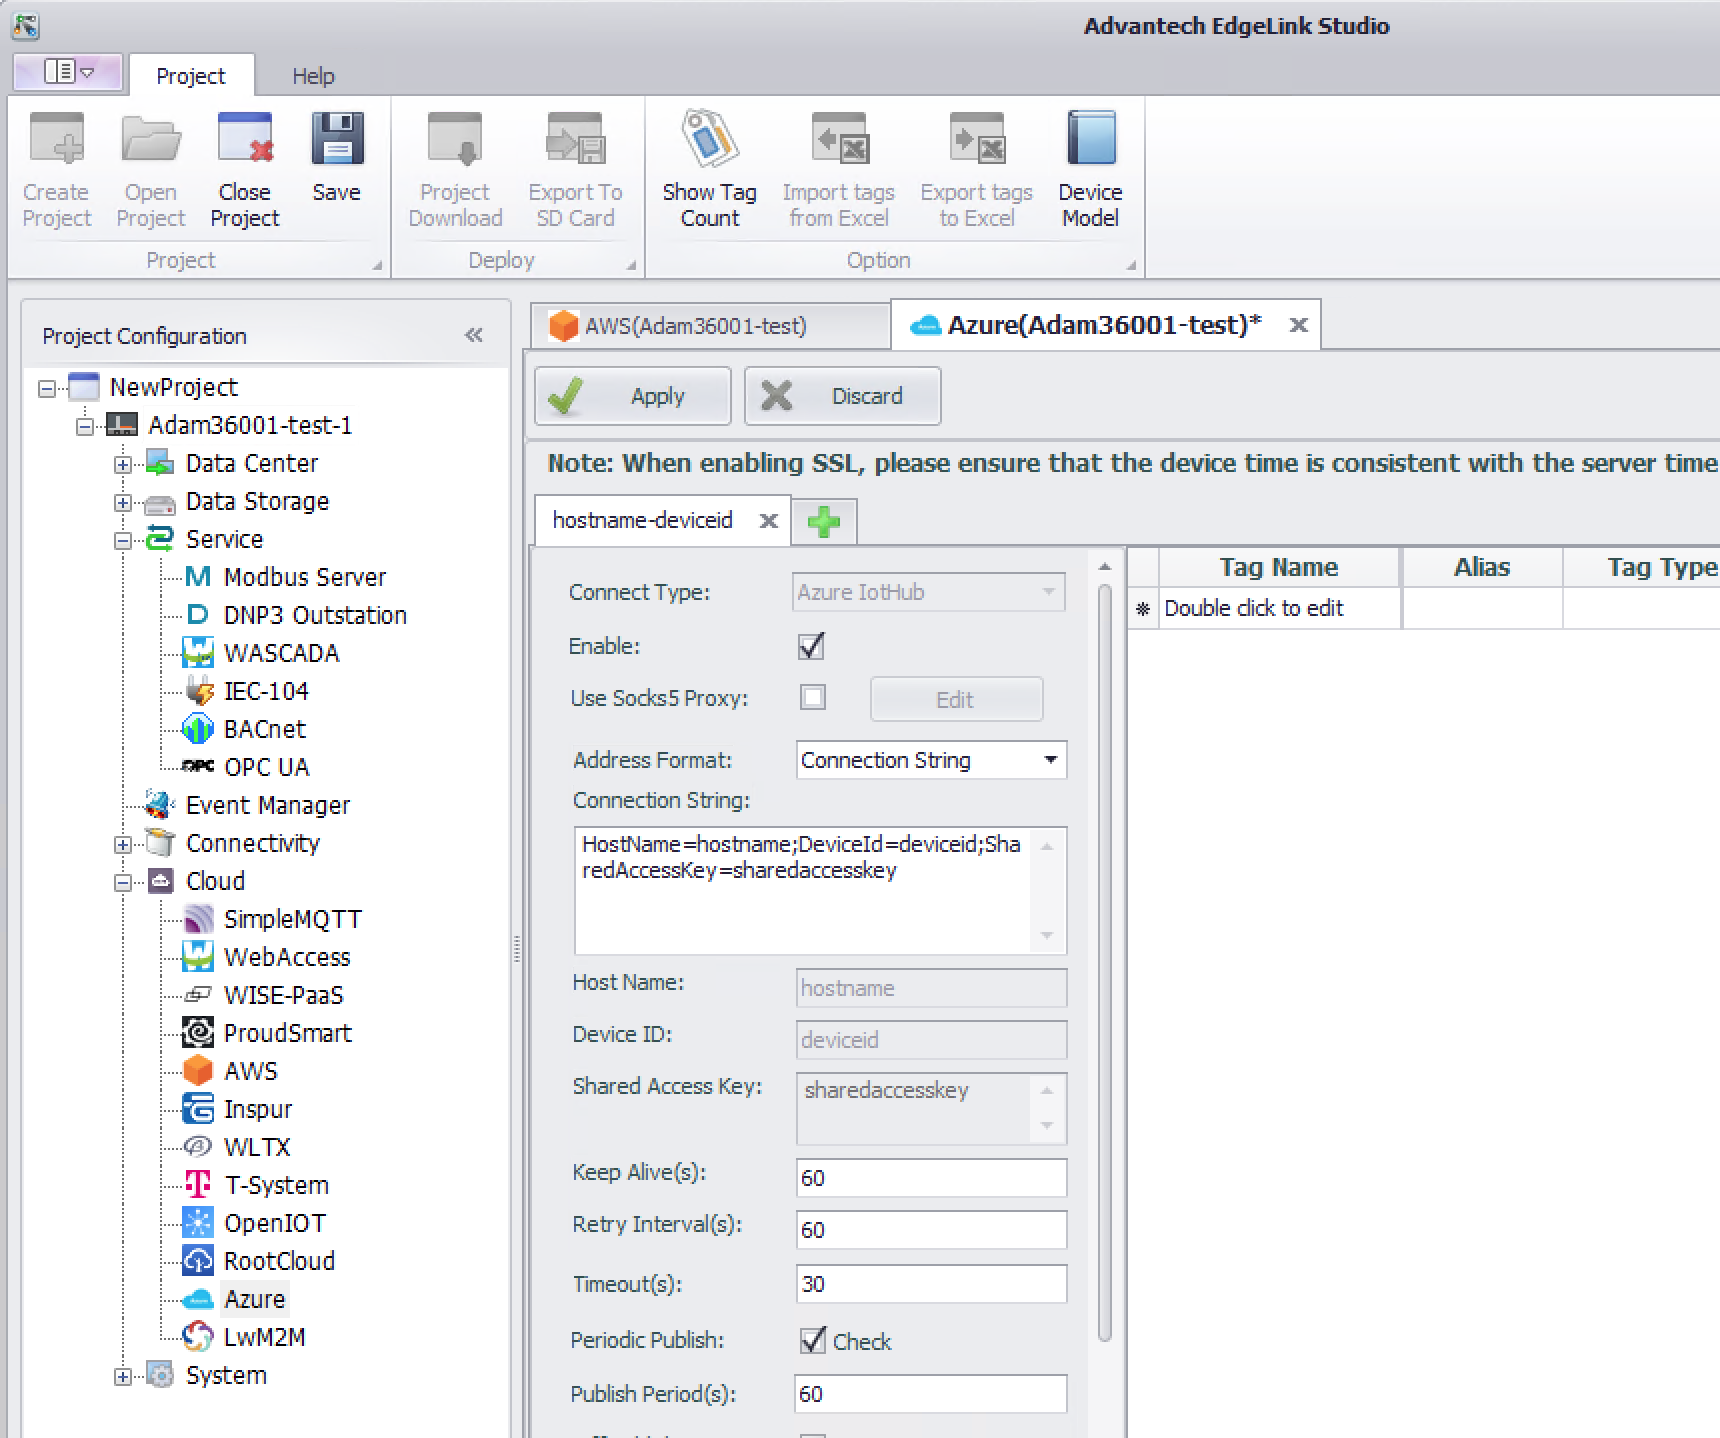Close the hostname-deviceid connection tab

coord(768,521)
